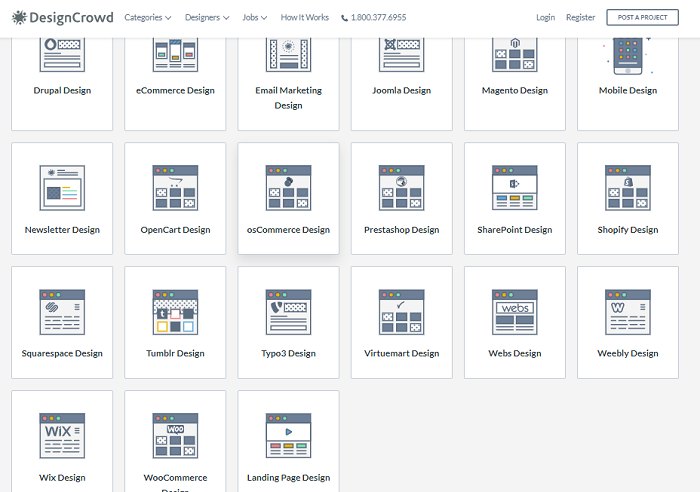Viewport: 700px width, 492px height.
Task: Go to How It Works page
Action: [304, 17]
